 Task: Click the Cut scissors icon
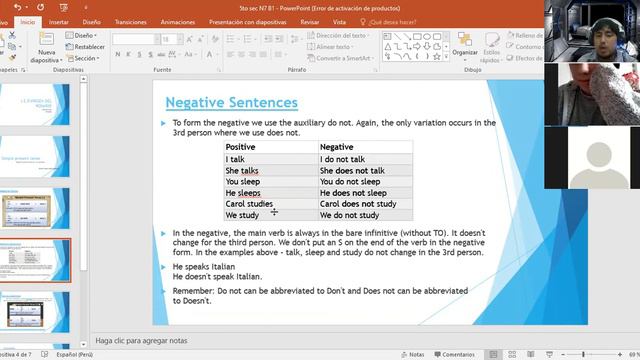(12, 36)
